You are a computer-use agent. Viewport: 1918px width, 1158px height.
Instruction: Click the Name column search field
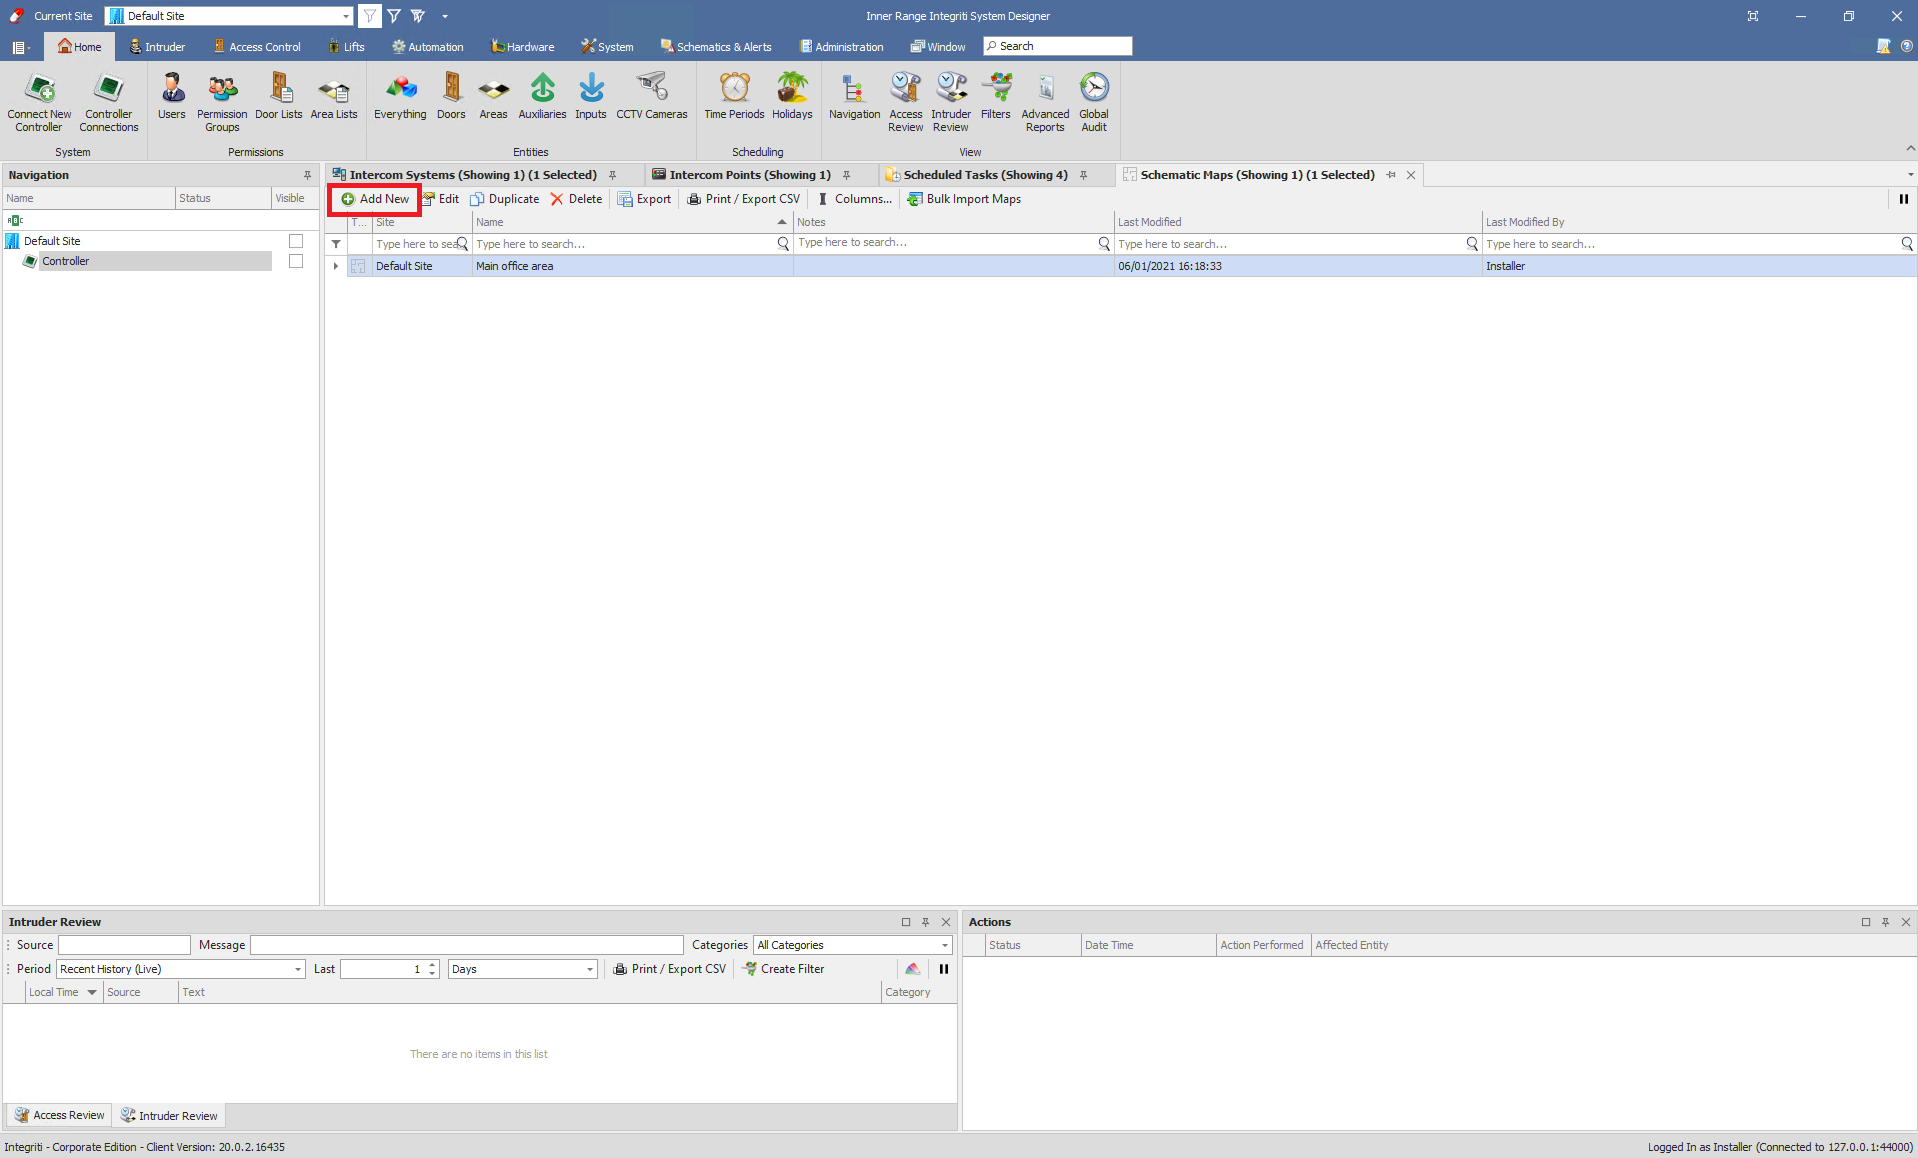pos(625,244)
